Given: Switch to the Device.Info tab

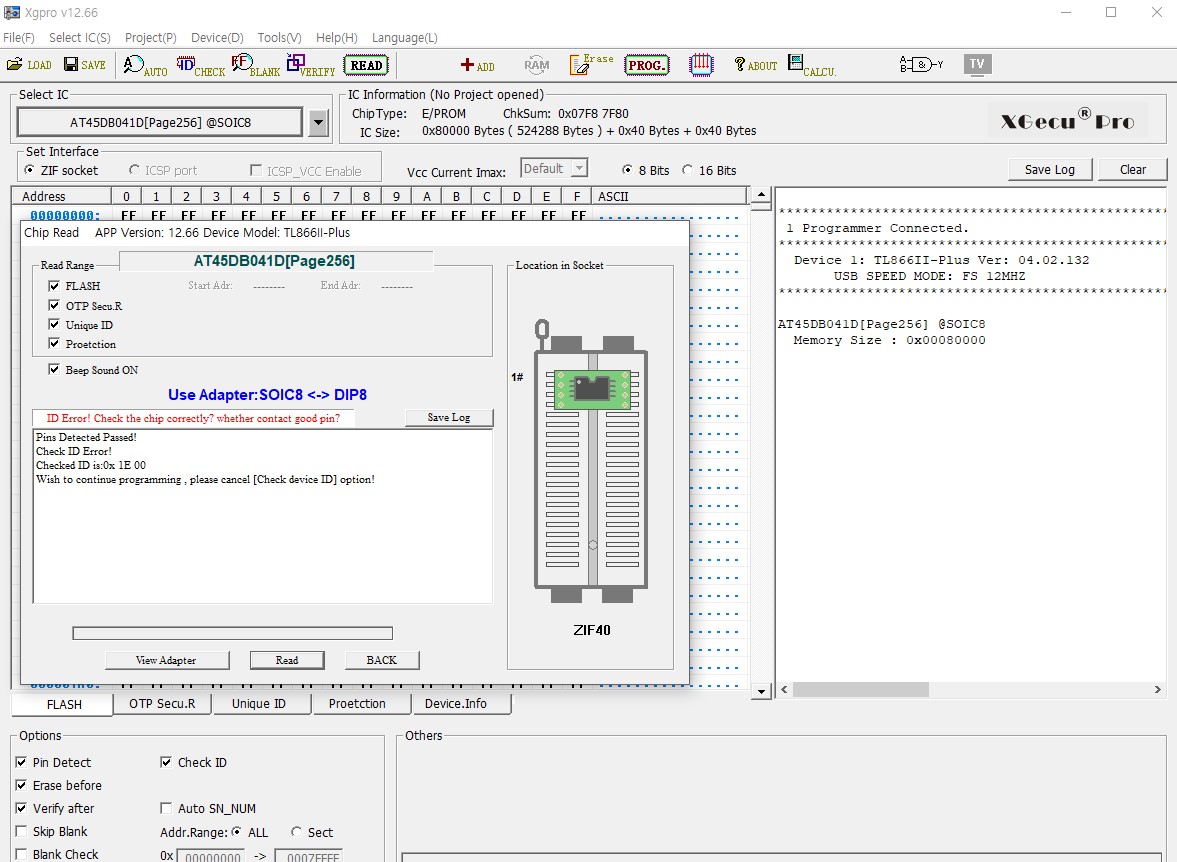Looking at the screenshot, I should click(x=456, y=704).
